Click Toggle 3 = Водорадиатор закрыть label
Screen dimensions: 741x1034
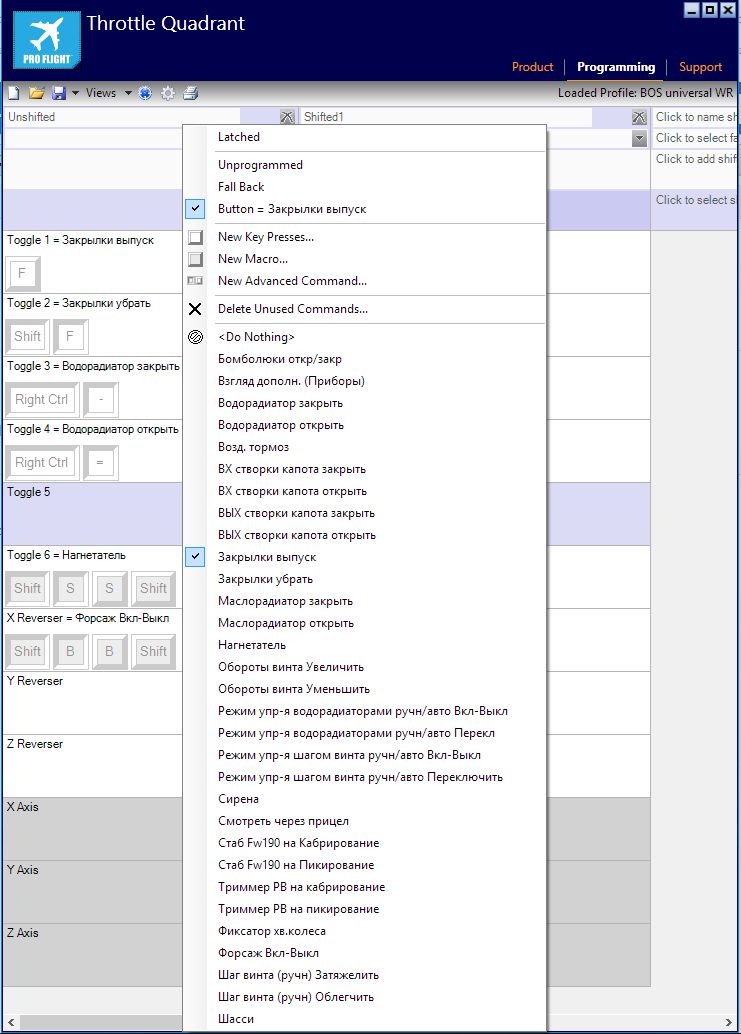point(93,366)
